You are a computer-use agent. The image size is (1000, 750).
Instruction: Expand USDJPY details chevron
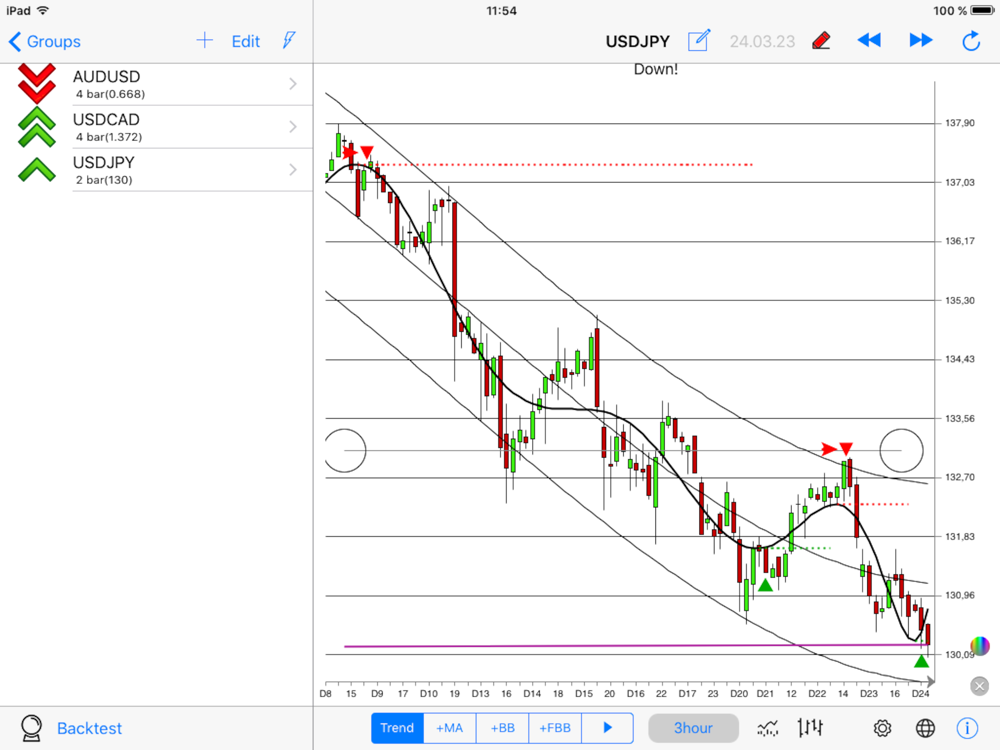pos(293,170)
